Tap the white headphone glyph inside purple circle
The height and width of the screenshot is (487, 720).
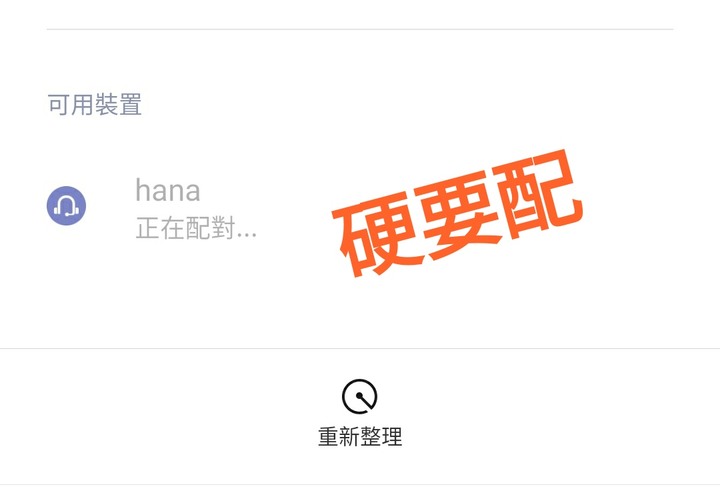pos(67,206)
